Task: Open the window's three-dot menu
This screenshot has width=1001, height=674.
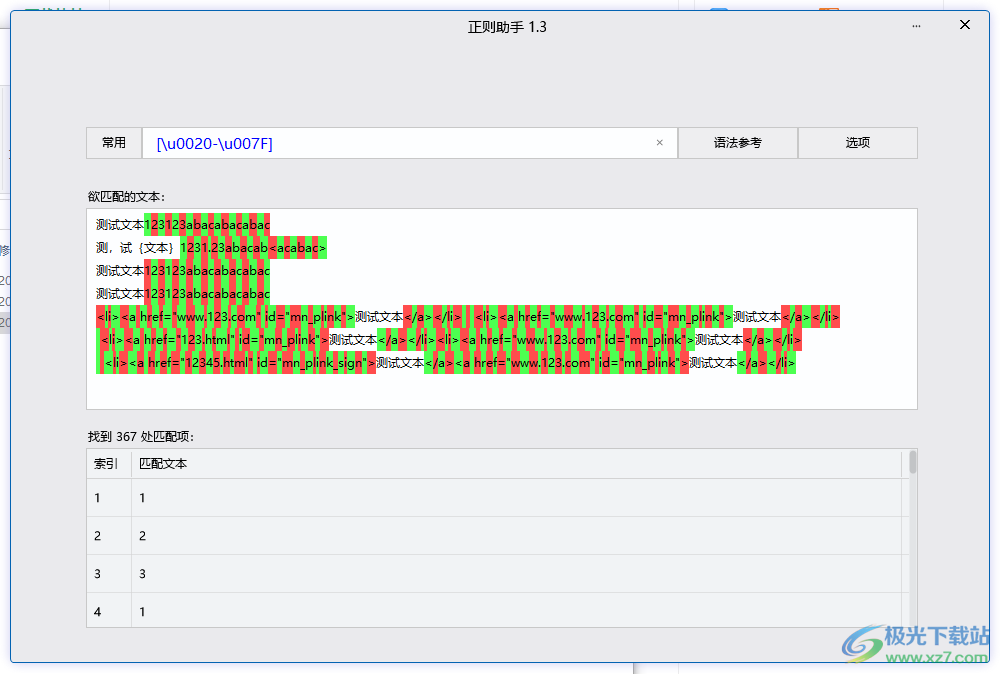Action: pos(916,26)
